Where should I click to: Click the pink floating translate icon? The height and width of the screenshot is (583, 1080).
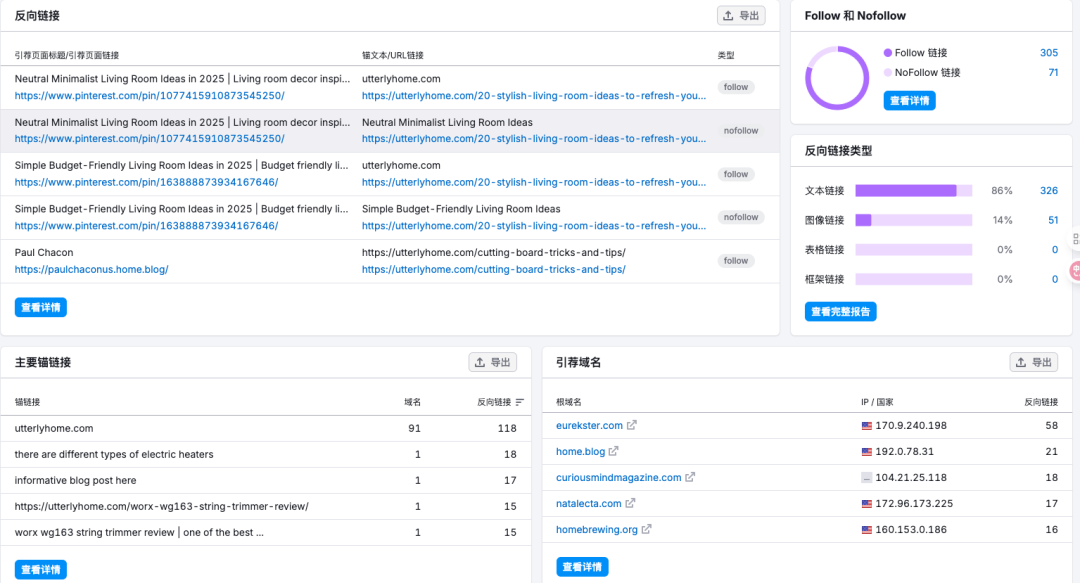1075,270
